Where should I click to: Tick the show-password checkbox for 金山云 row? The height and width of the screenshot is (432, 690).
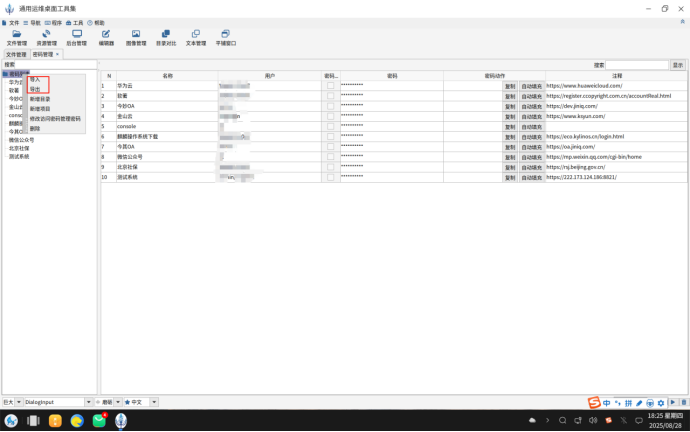tap(330, 116)
